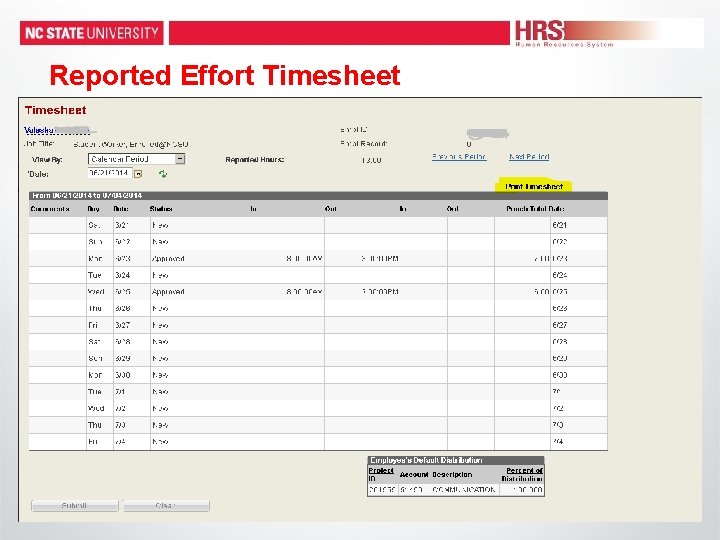720x540 pixels.
Task: Click the Submit button
Action: coord(74,506)
